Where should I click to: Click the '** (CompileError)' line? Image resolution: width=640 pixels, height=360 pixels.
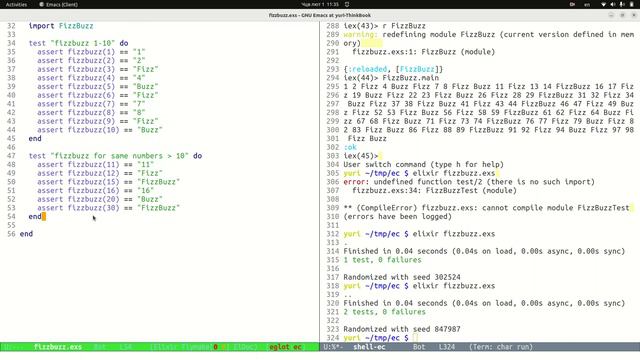[486, 208]
